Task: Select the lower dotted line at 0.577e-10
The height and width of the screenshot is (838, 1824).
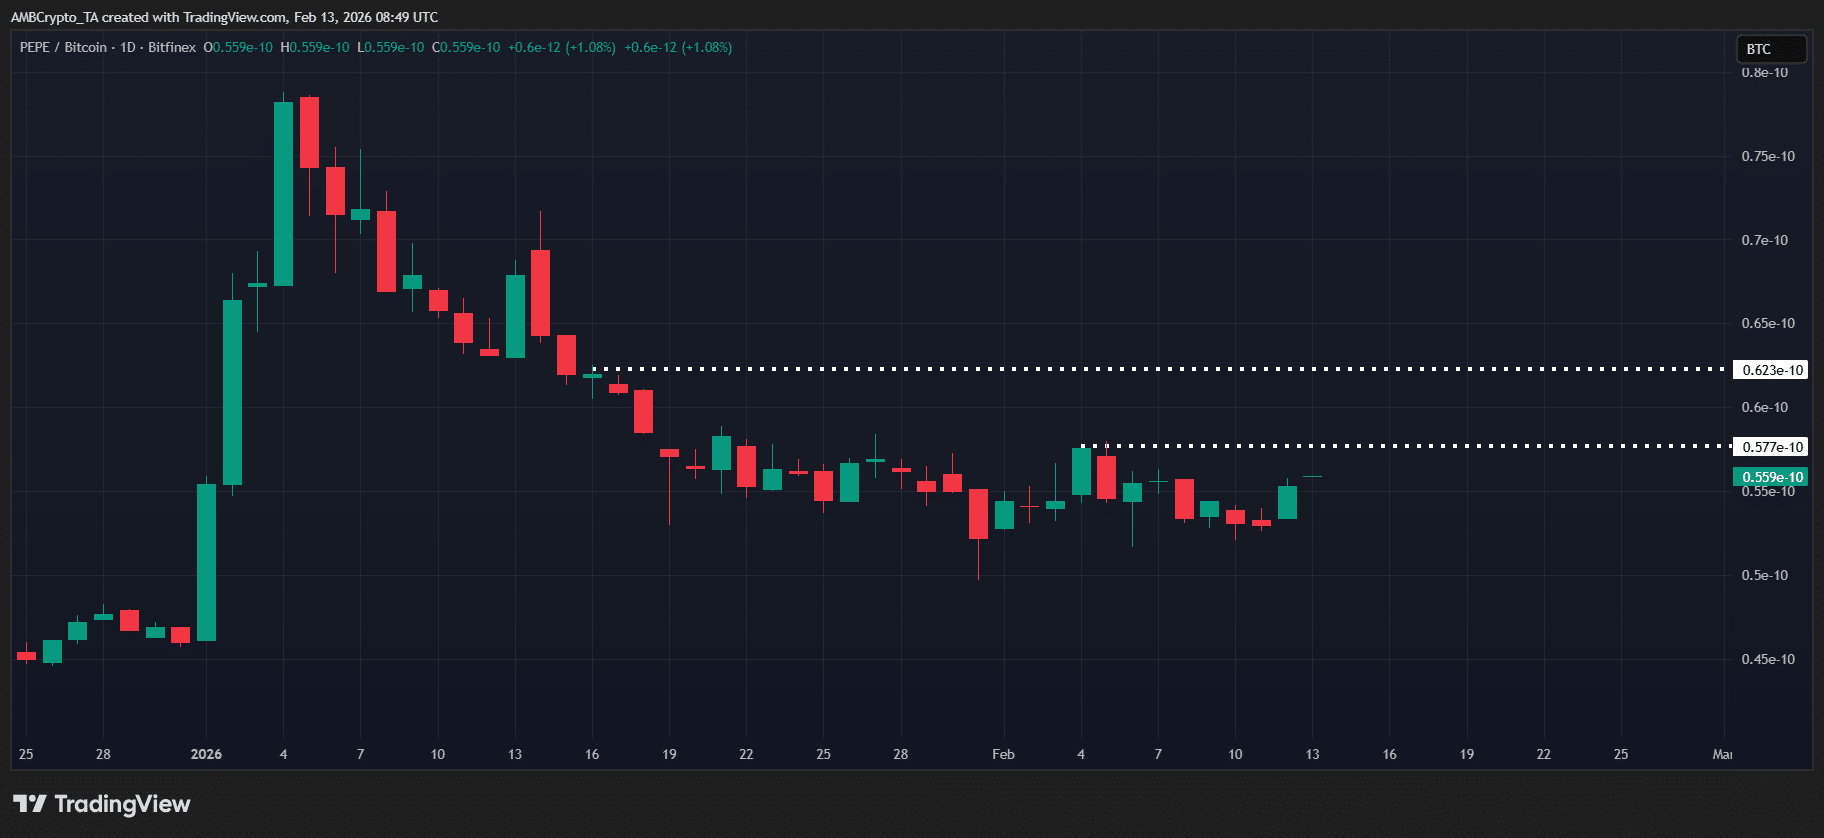Action: 1400,446
